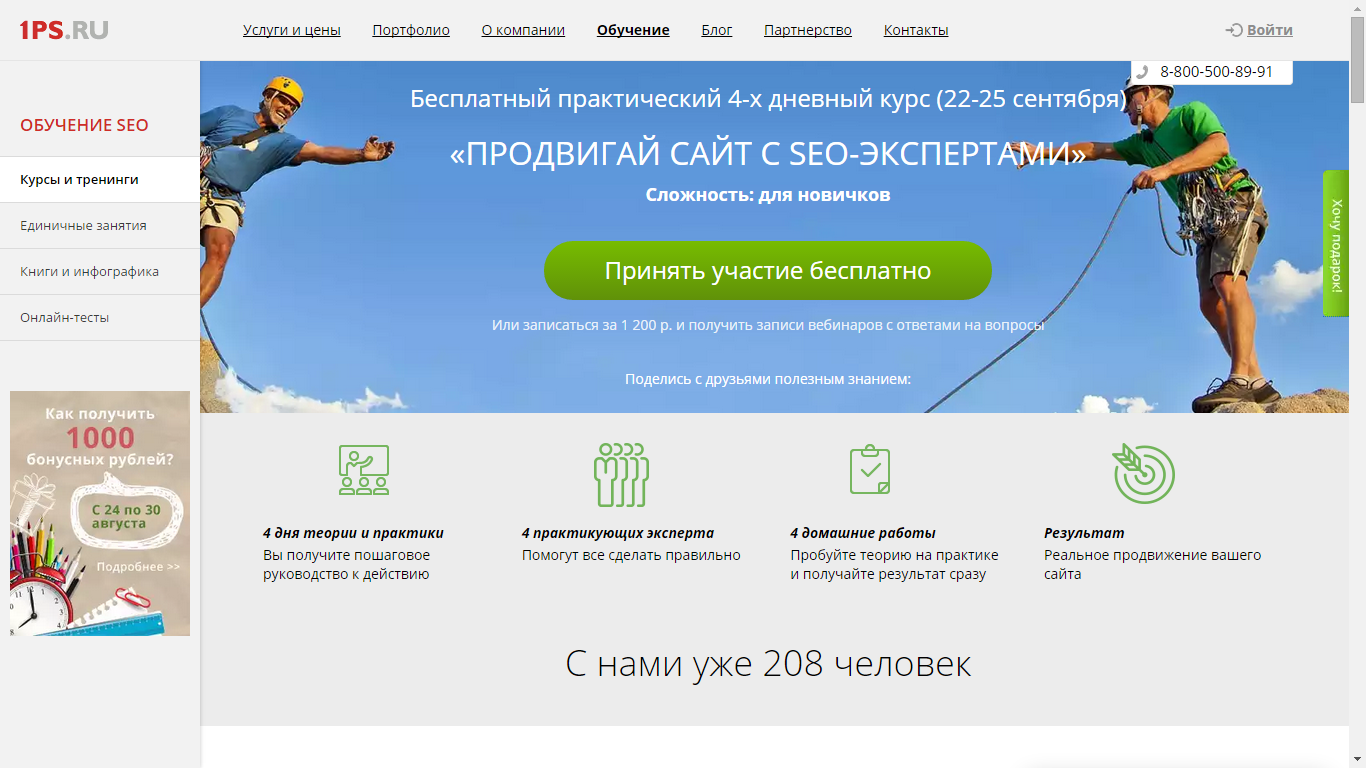This screenshot has height=768, width=1366.
Task: Click the Помогут все сделать правильно description
Action: (x=631, y=555)
